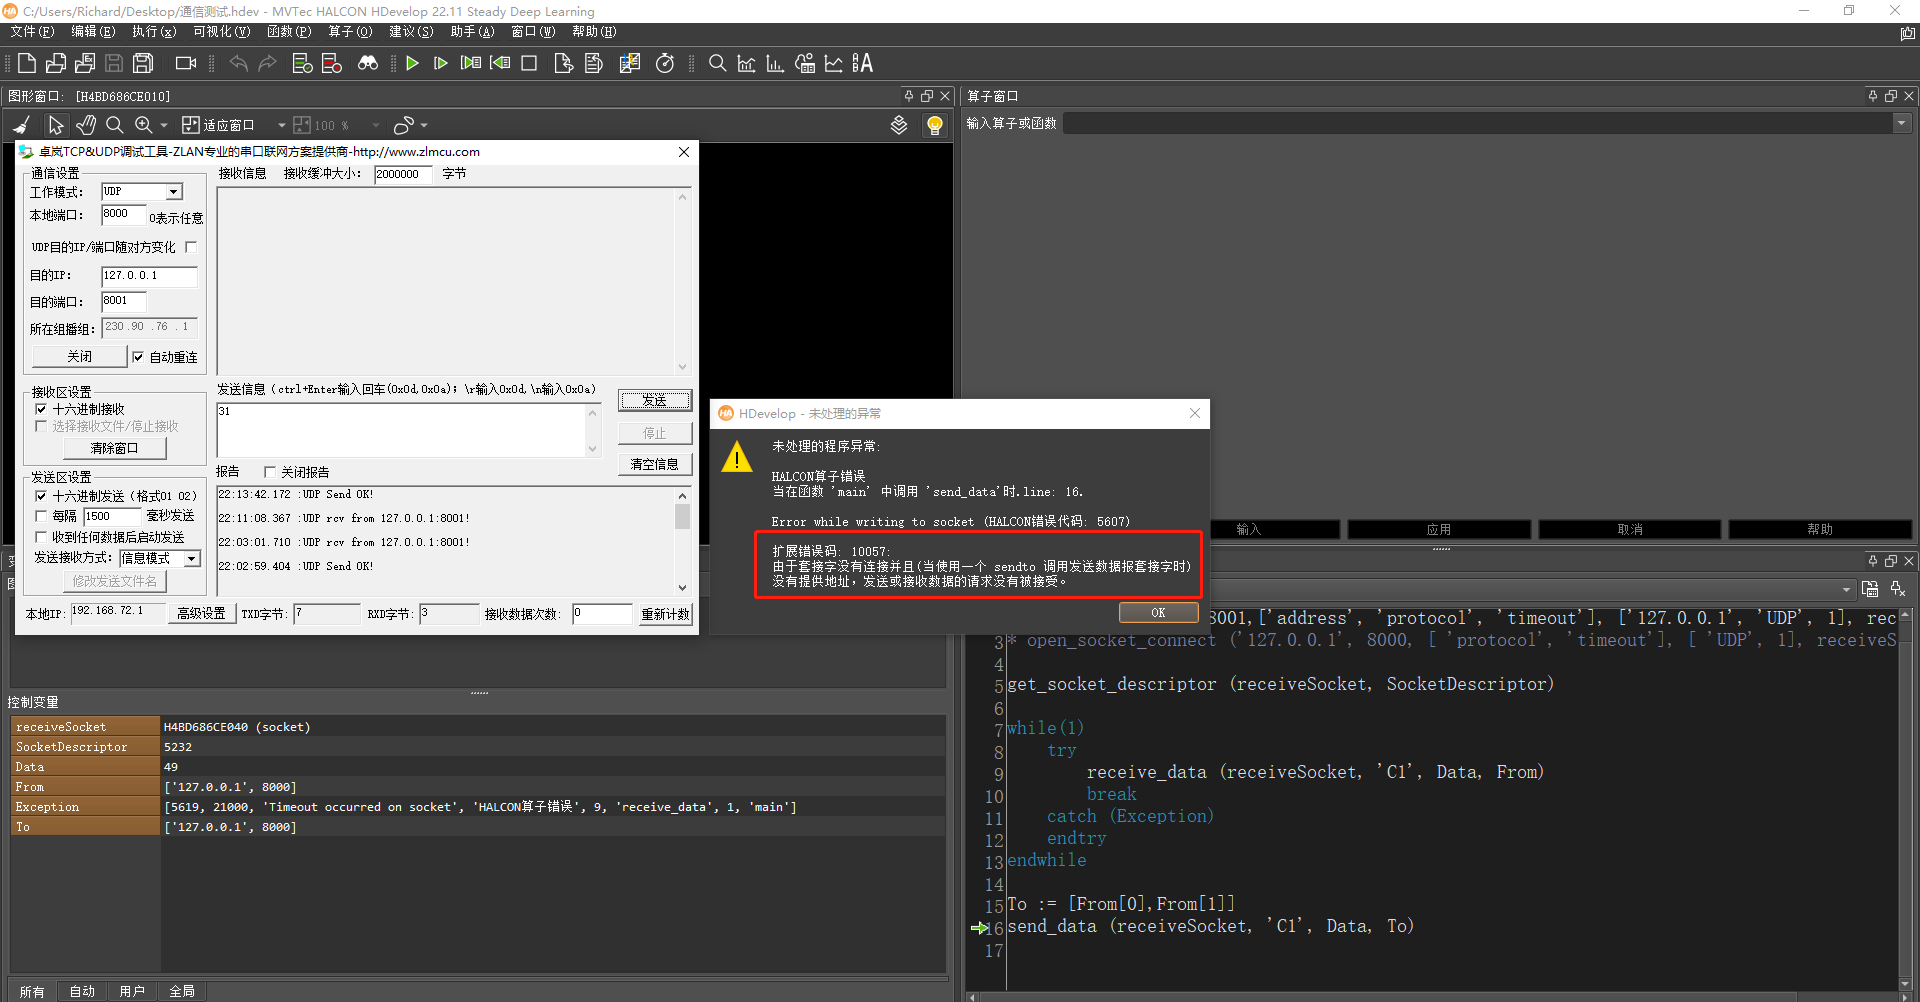Clear graphics window with broom icon
Viewport: 1920px width, 1002px height.
pyautogui.click(x=22, y=125)
